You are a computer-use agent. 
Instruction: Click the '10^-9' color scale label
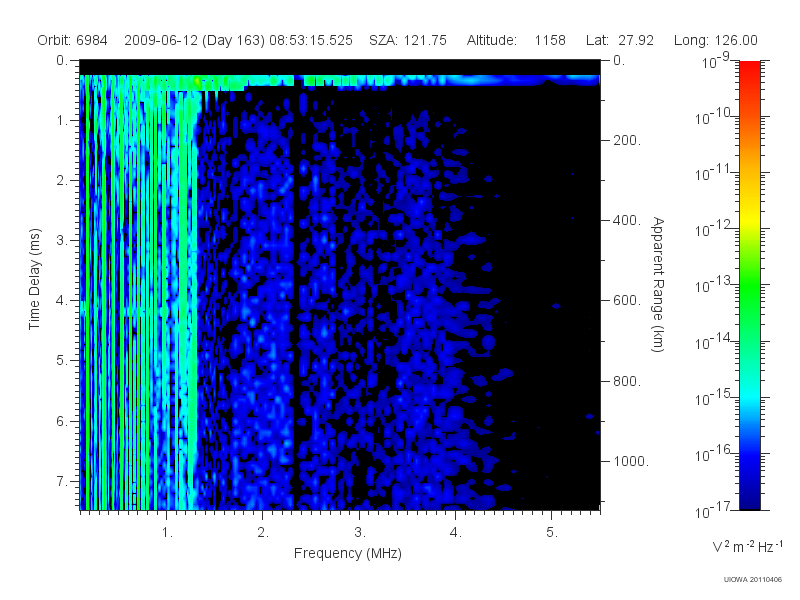tap(716, 60)
